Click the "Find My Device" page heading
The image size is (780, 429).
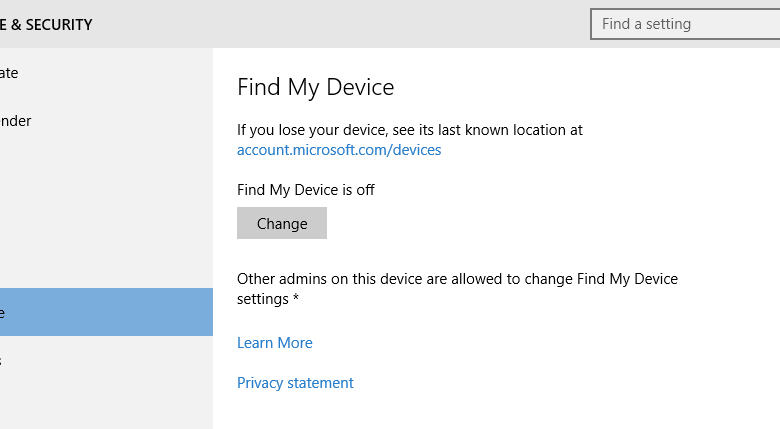coord(316,87)
